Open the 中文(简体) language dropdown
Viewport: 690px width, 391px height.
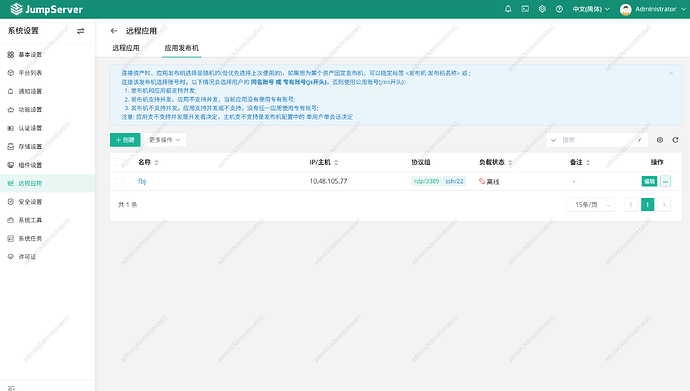591,9
